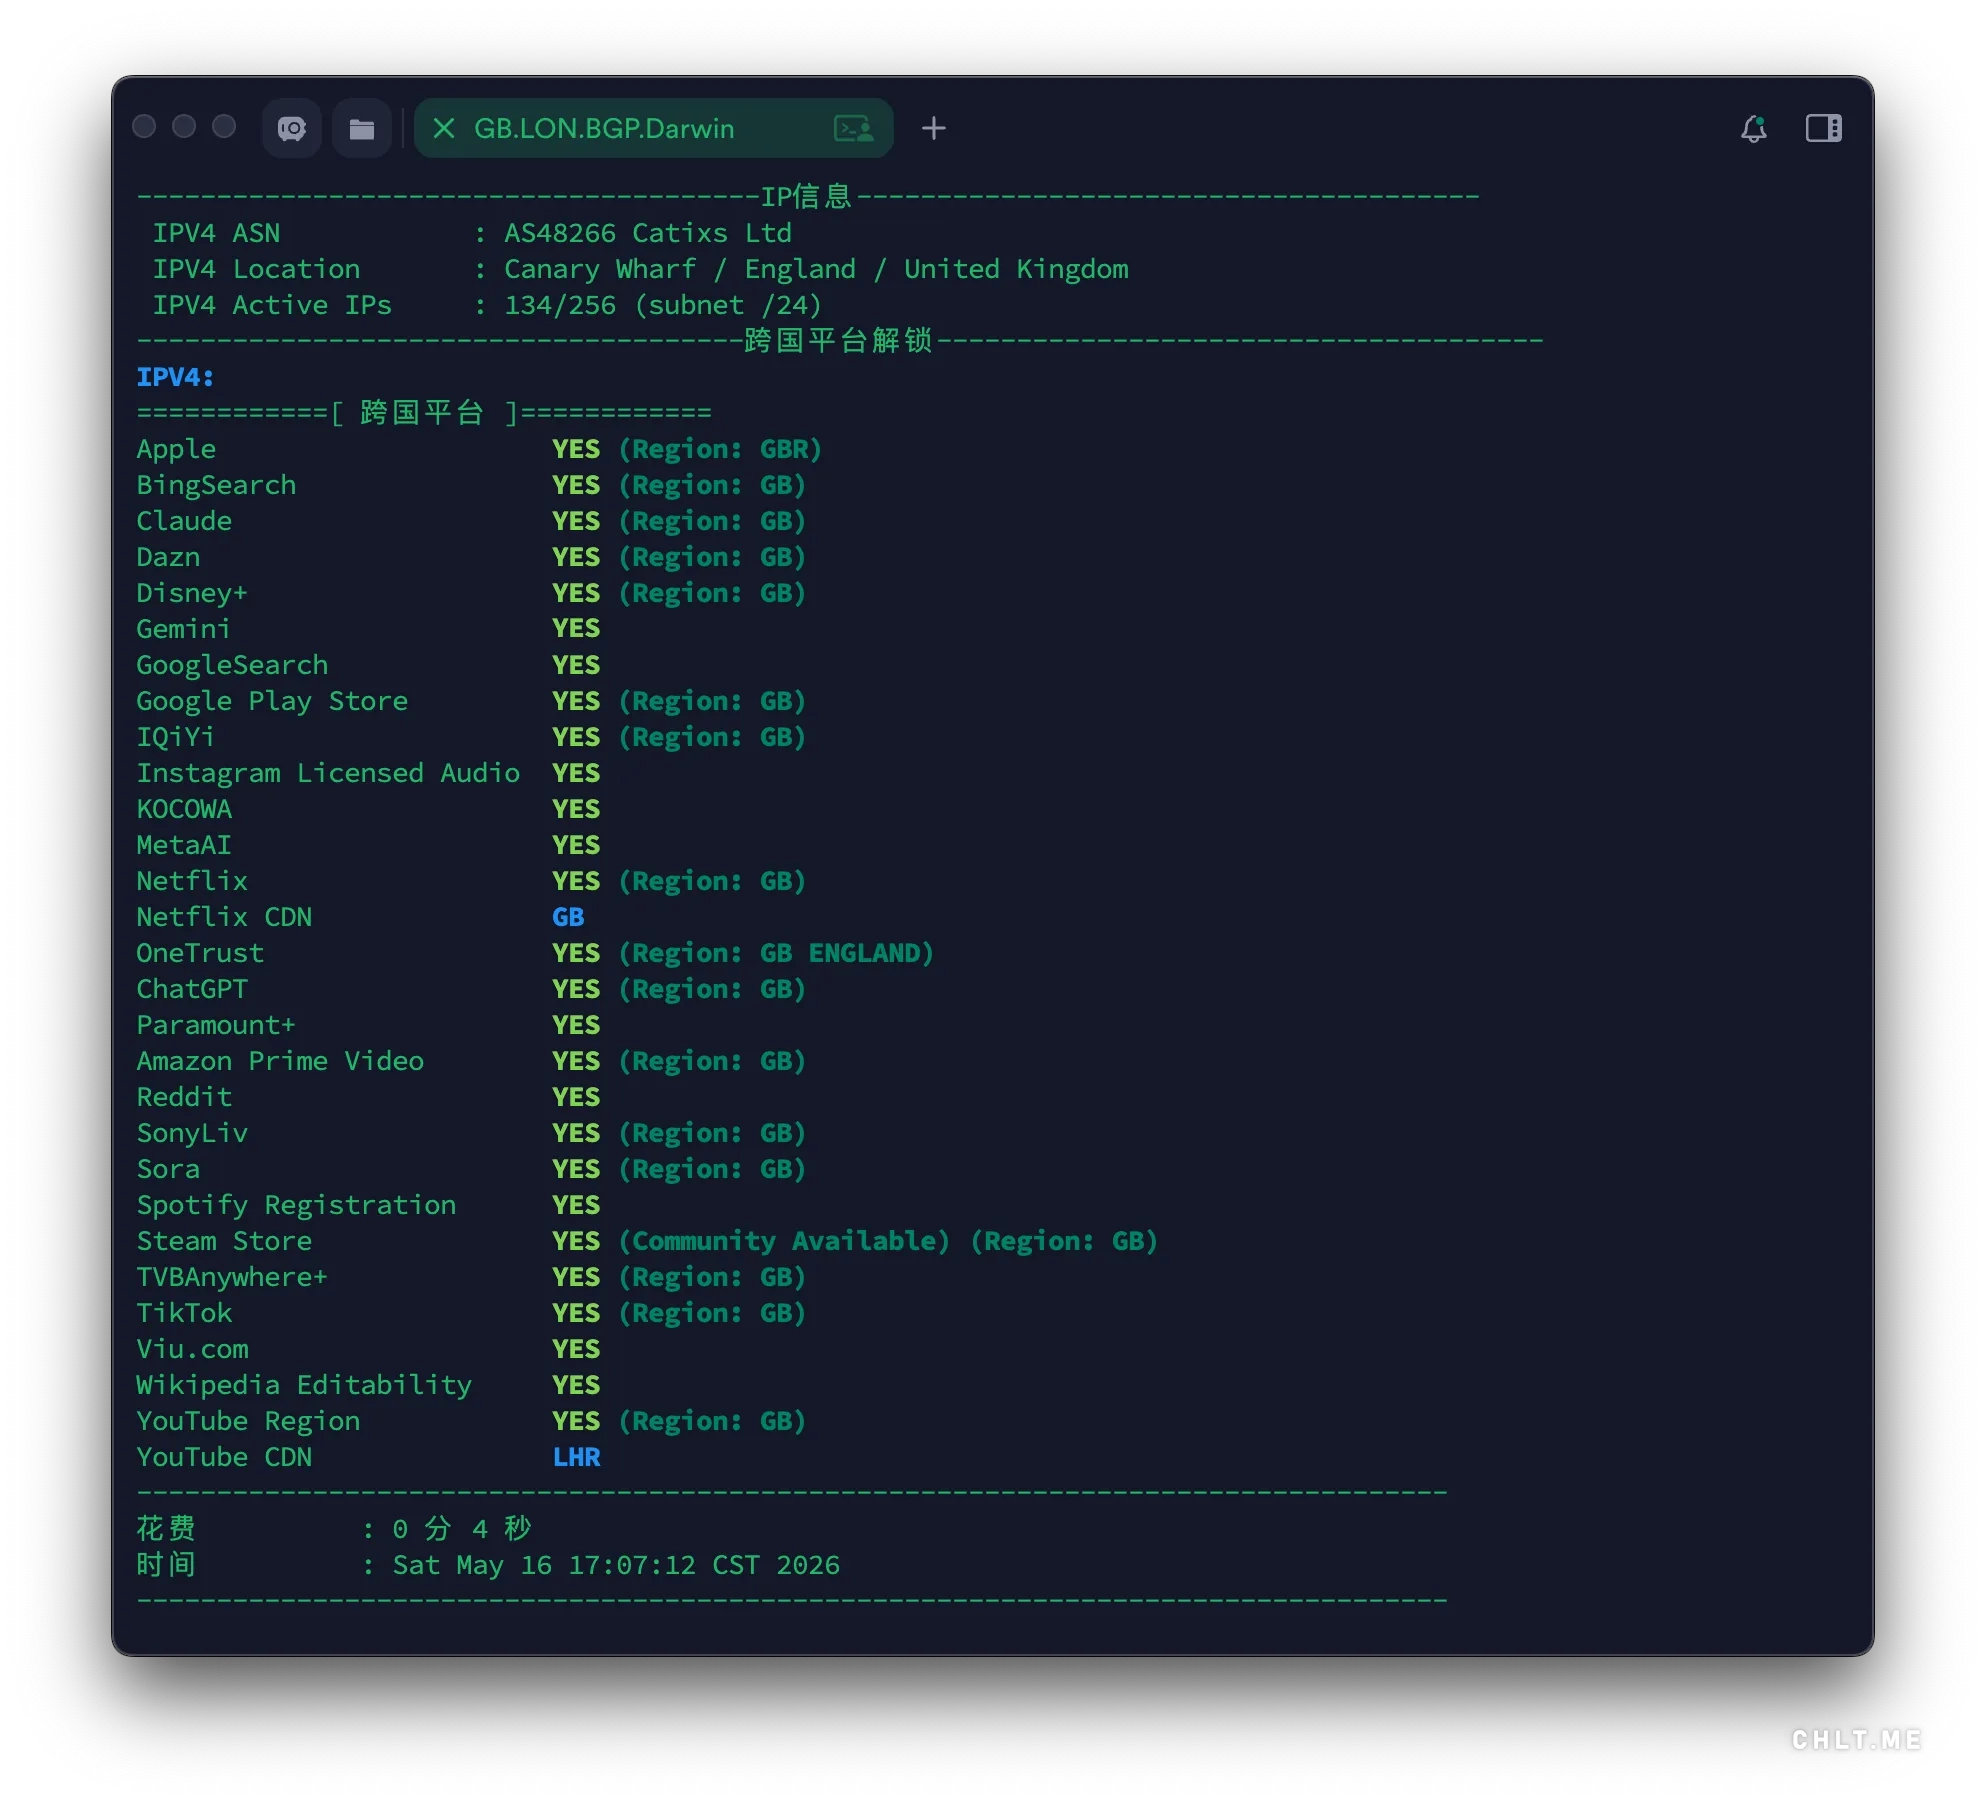The image size is (1986, 1804).
Task: Select the 'AS48266 Catixs Ltd' value
Action: pyautogui.click(x=648, y=233)
